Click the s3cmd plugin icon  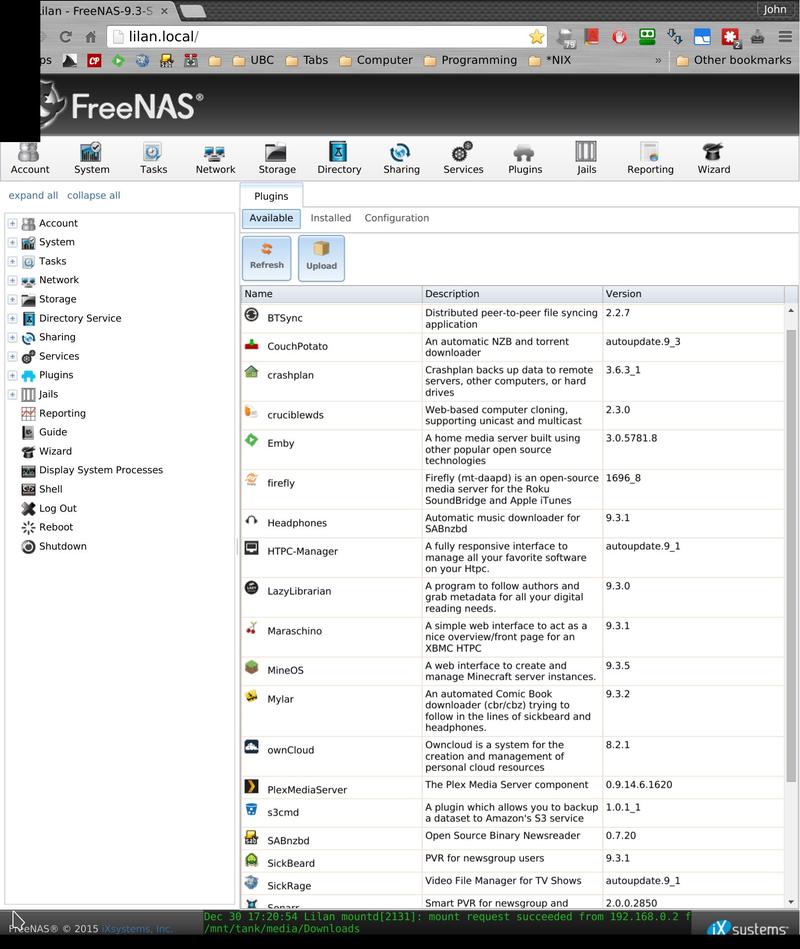251,809
